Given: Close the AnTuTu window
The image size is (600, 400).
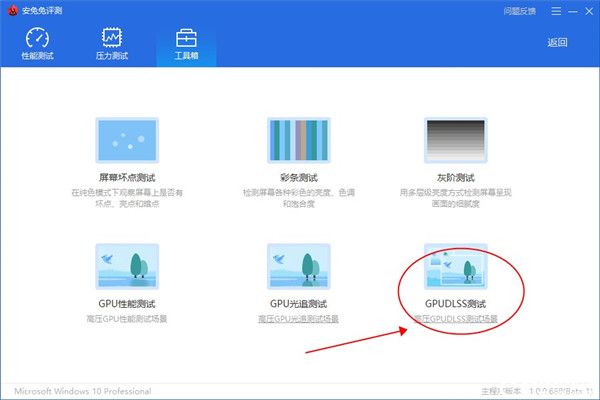Looking at the screenshot, I should 589,11.
